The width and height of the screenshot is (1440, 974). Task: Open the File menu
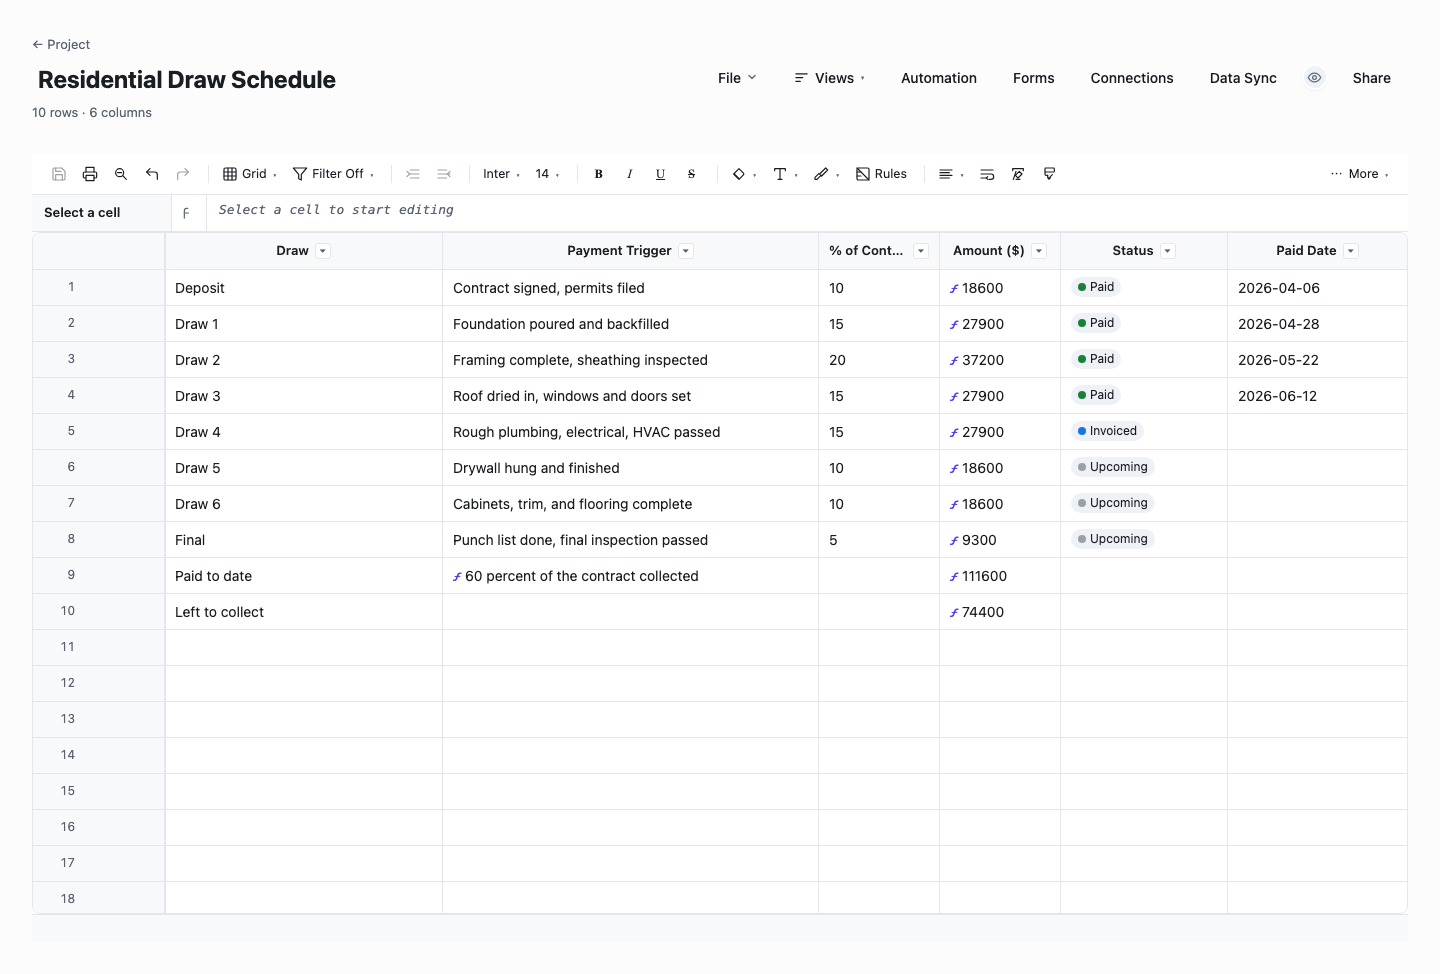(x=737, y=78)
